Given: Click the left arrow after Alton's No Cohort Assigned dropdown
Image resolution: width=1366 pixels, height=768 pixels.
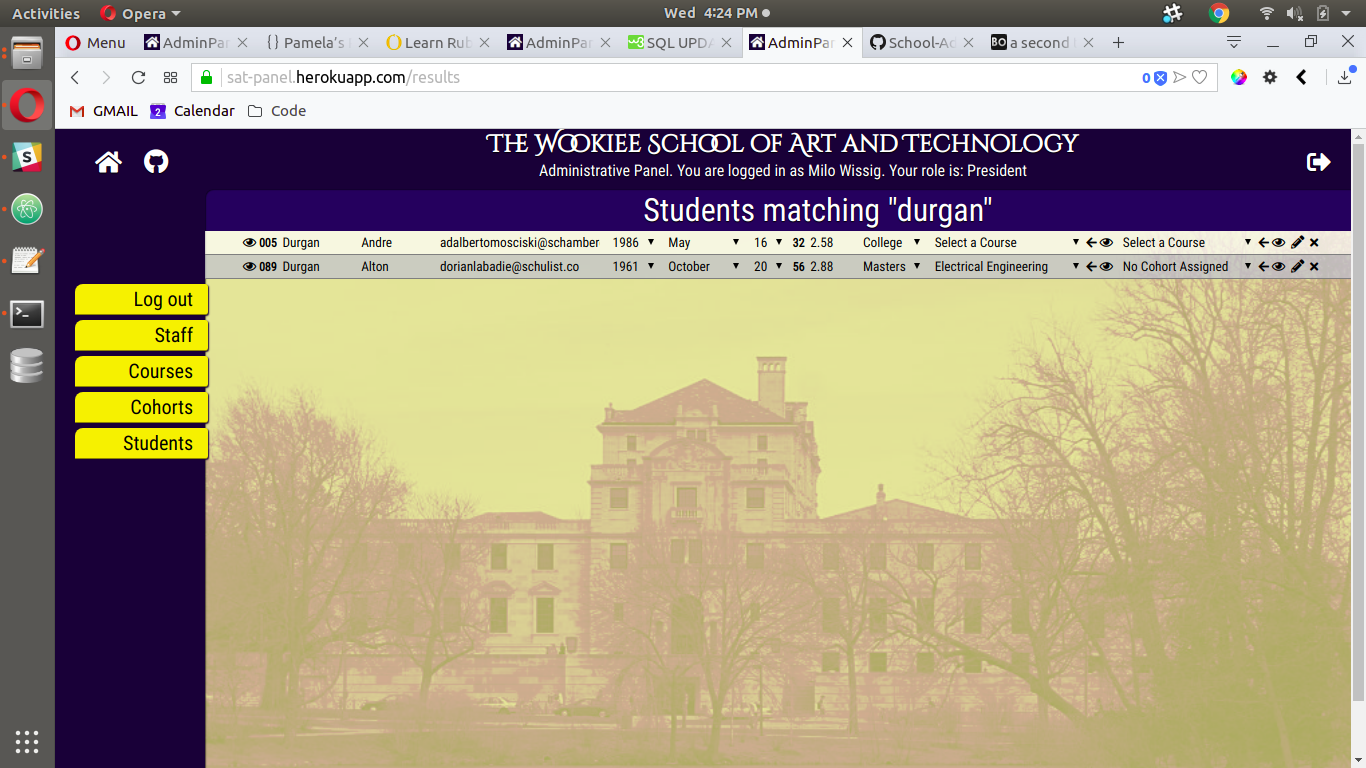Looking at the screenshot, I should (x=1263, y=266).
